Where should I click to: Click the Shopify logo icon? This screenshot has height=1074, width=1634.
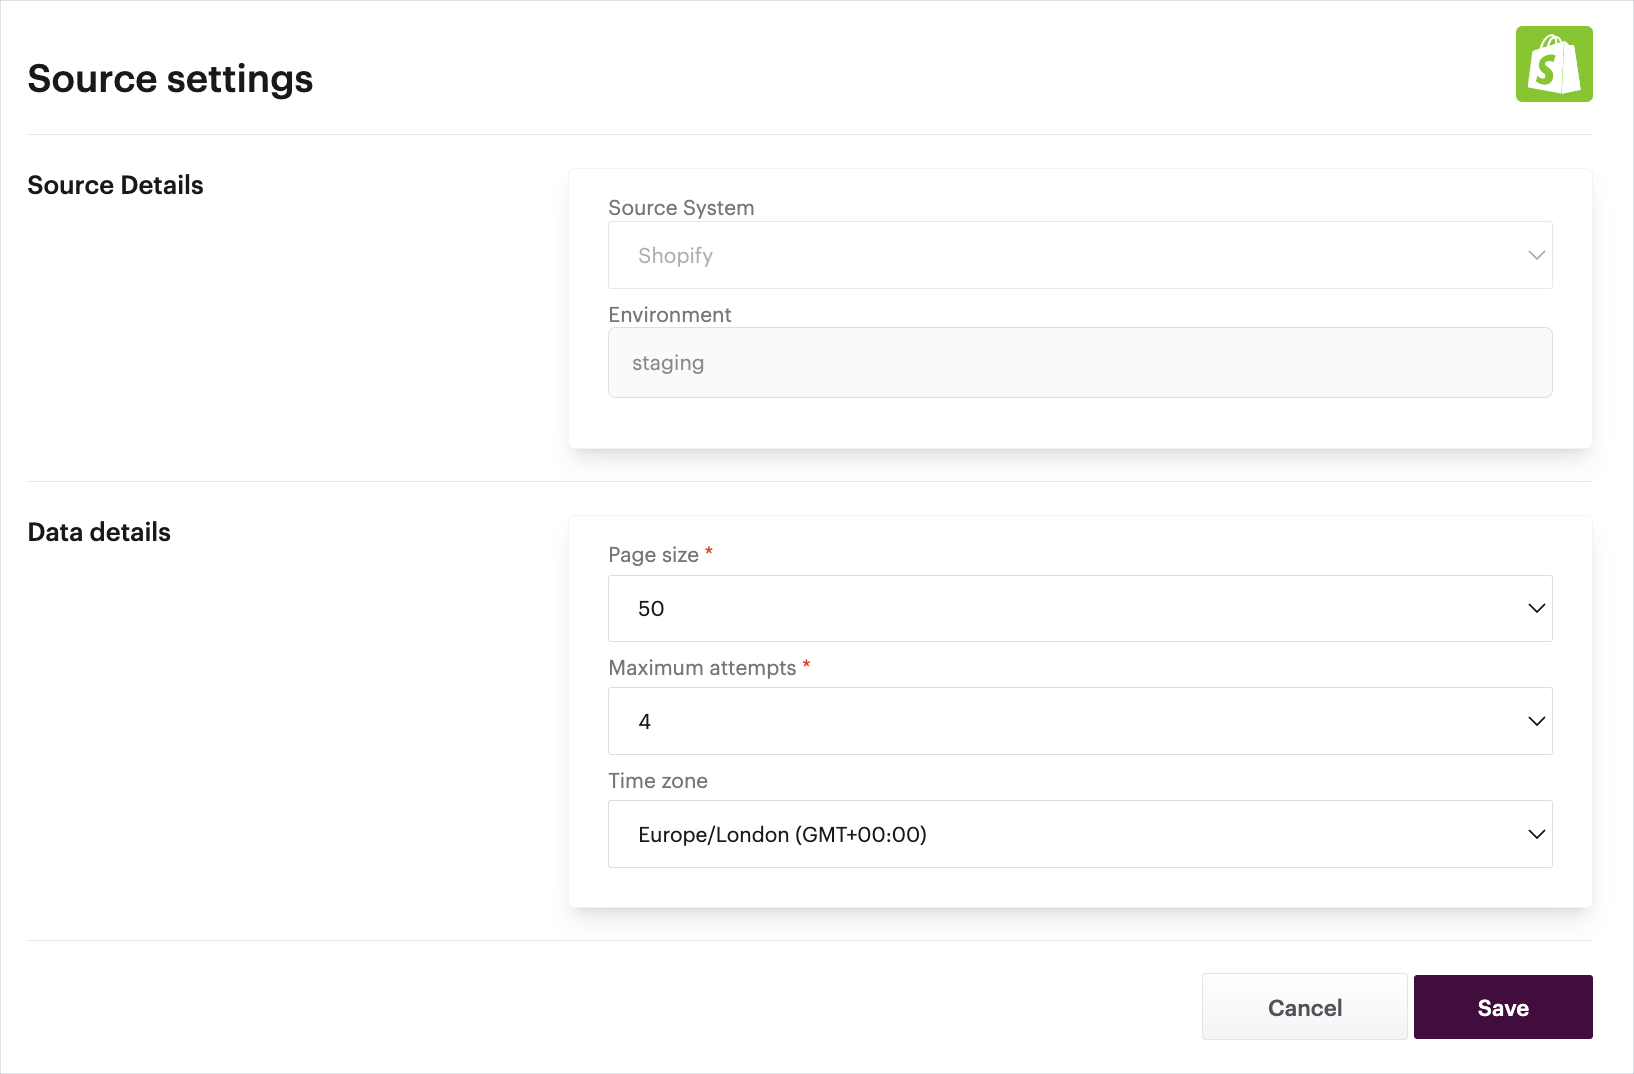click(x=1553, y=64)
